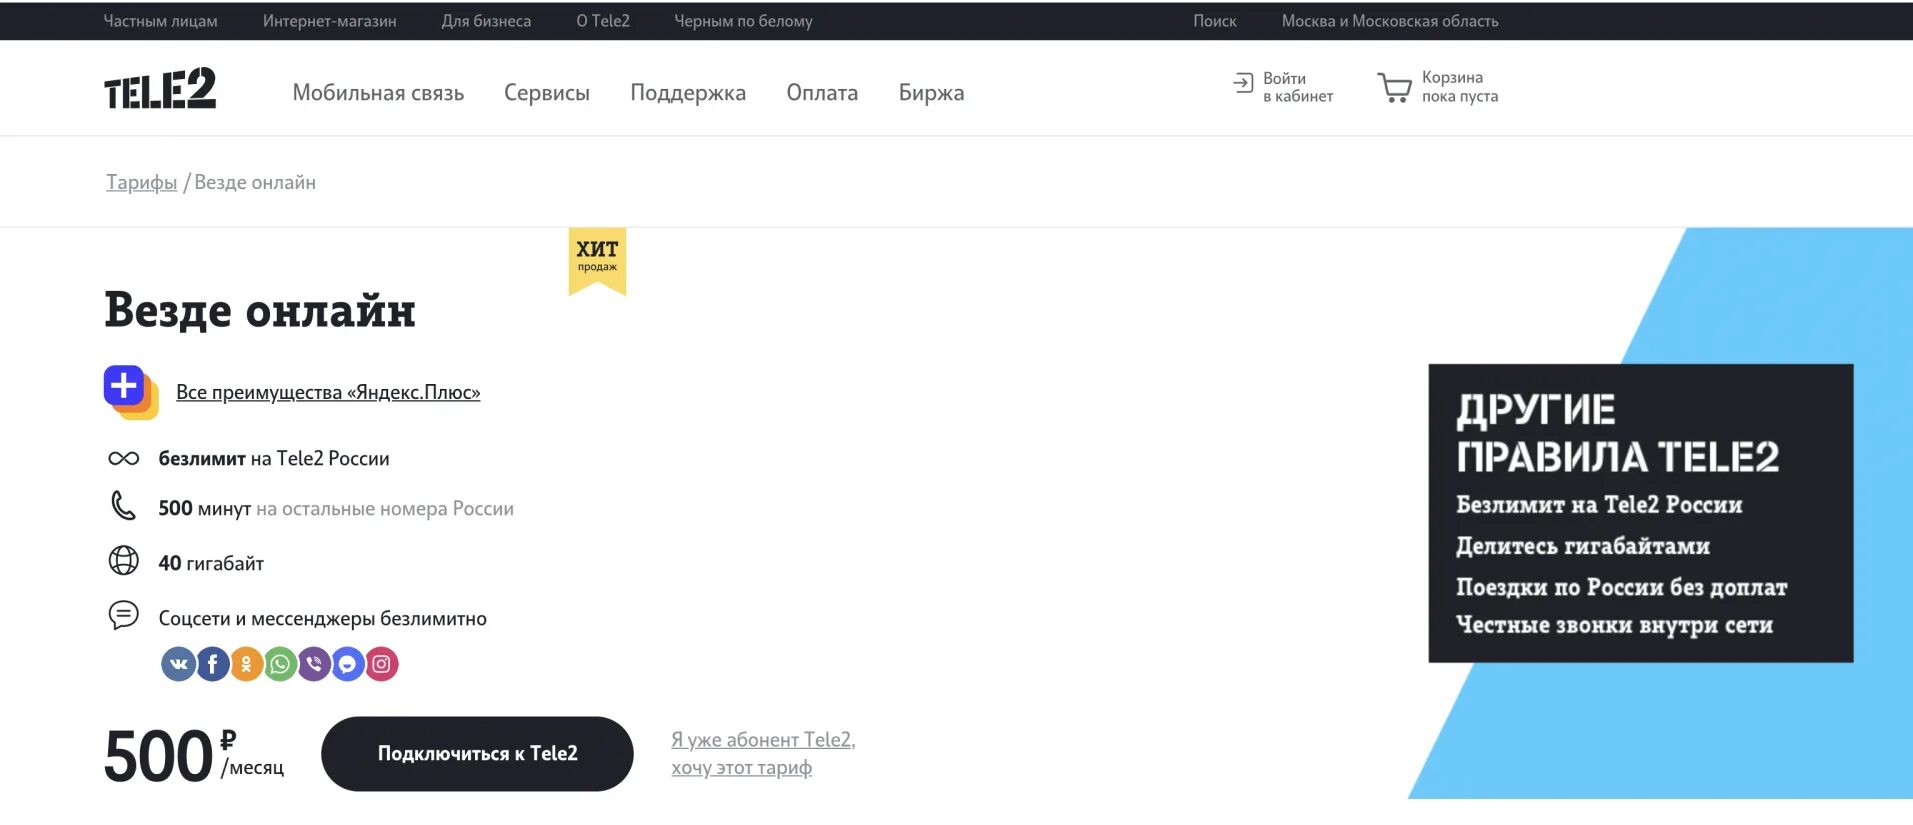The width and height of the screenshot is (1913, 825).
Task: Click the Instagram icon
Action: pyautogui.click(x=381, y=664)
